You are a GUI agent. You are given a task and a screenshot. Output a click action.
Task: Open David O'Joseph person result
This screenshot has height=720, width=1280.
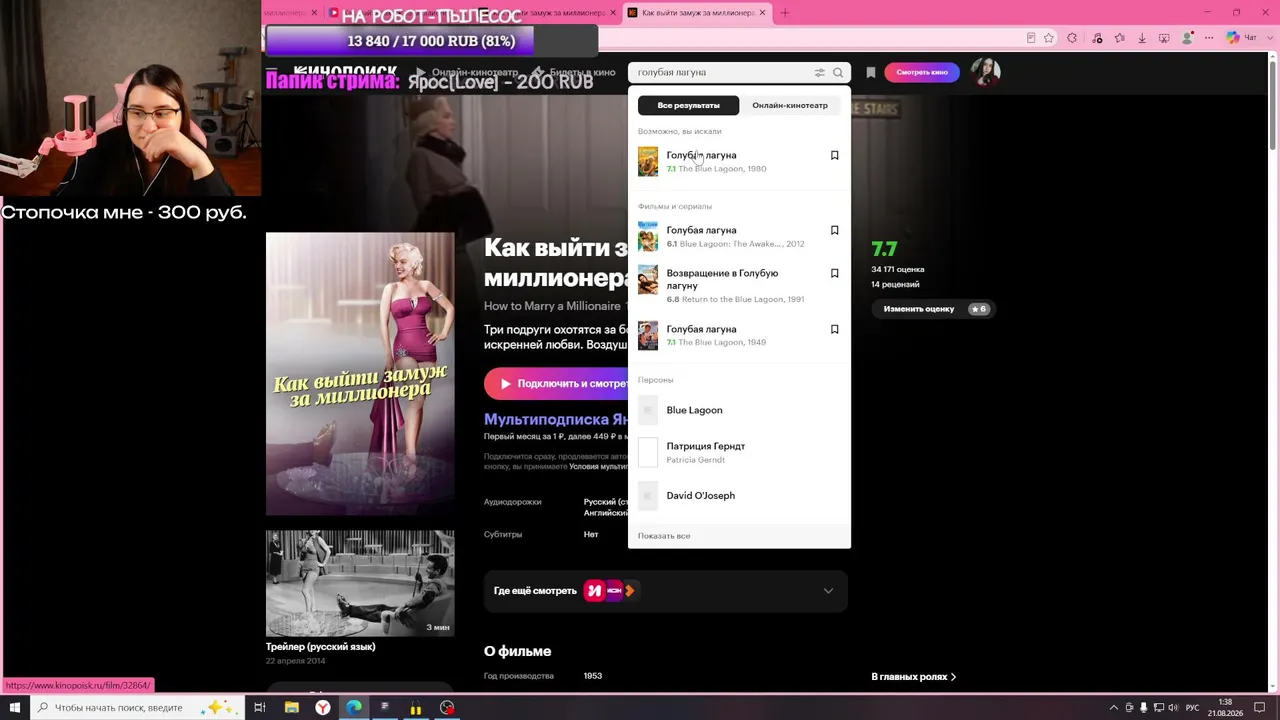(739, 495)
